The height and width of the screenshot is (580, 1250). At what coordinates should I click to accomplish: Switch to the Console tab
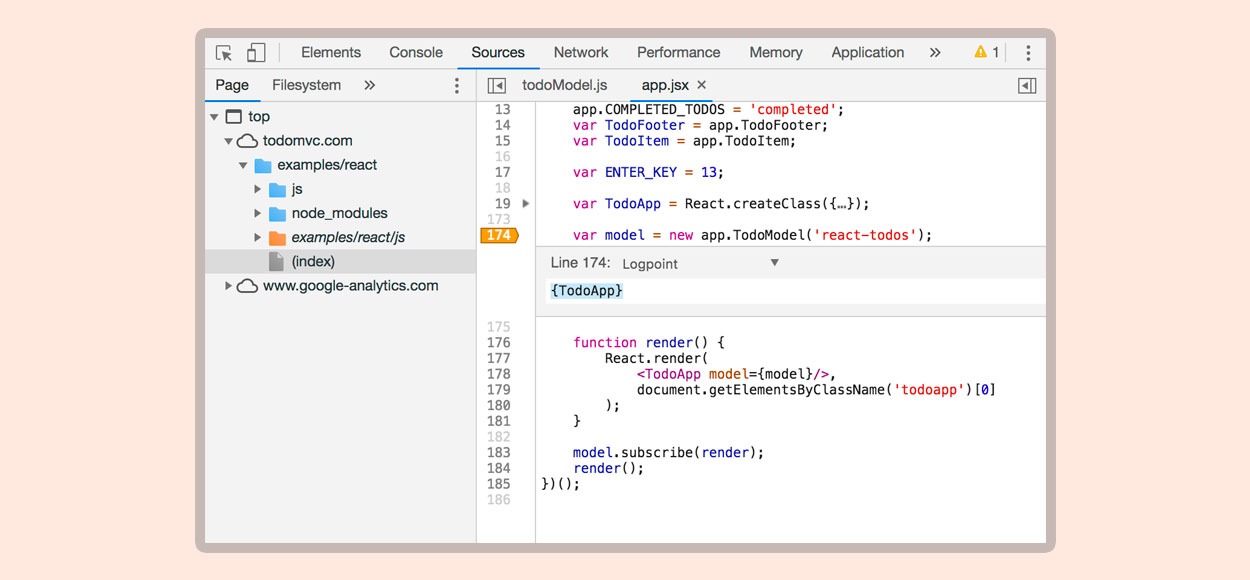point(416,53)
